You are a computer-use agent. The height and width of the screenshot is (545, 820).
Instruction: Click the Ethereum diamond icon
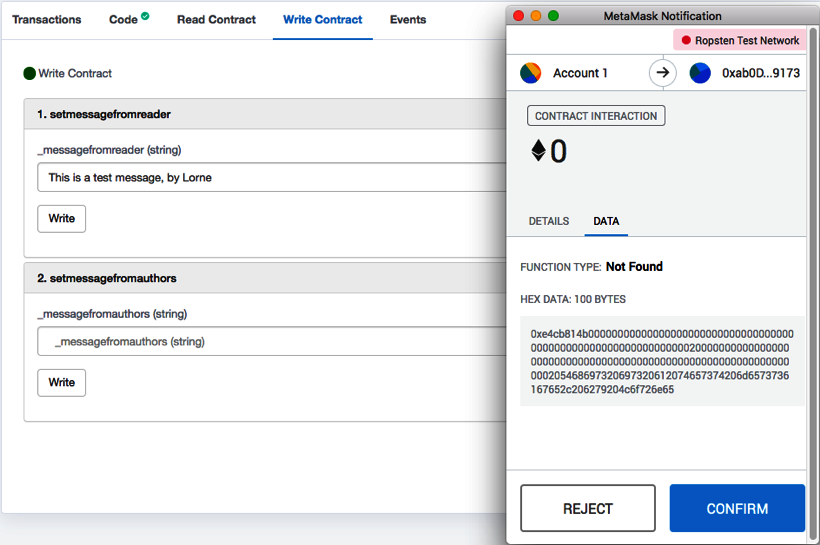[x=538, y=151]
